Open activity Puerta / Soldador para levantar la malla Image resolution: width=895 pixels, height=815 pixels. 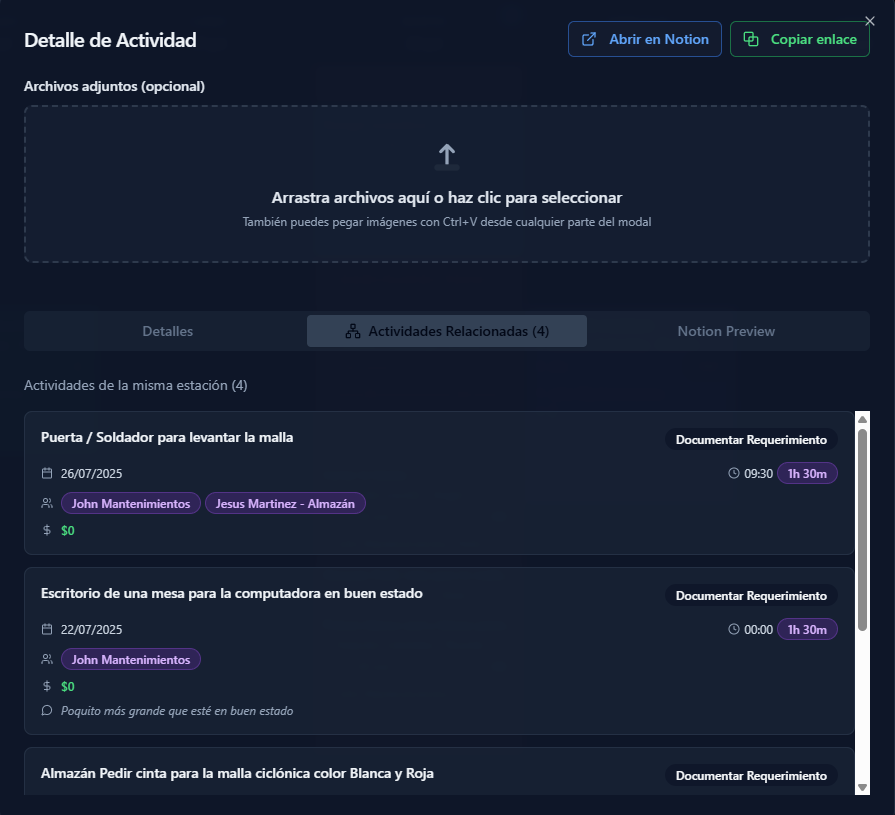pos(167,437)
